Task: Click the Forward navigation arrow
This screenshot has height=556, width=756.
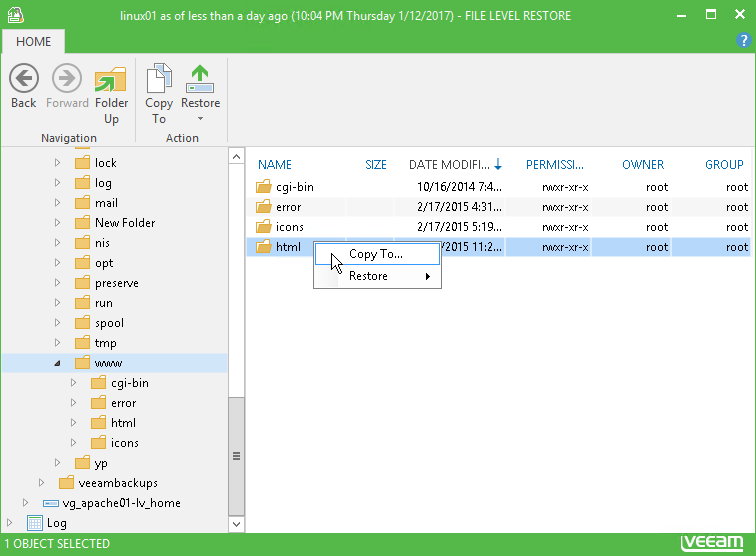Action: (67, 86)
